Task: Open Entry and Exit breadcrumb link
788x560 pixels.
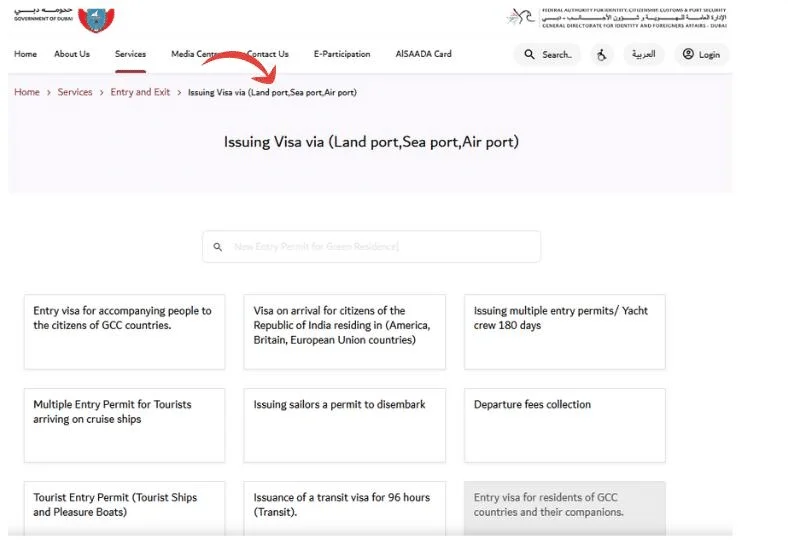Action: 140,92
